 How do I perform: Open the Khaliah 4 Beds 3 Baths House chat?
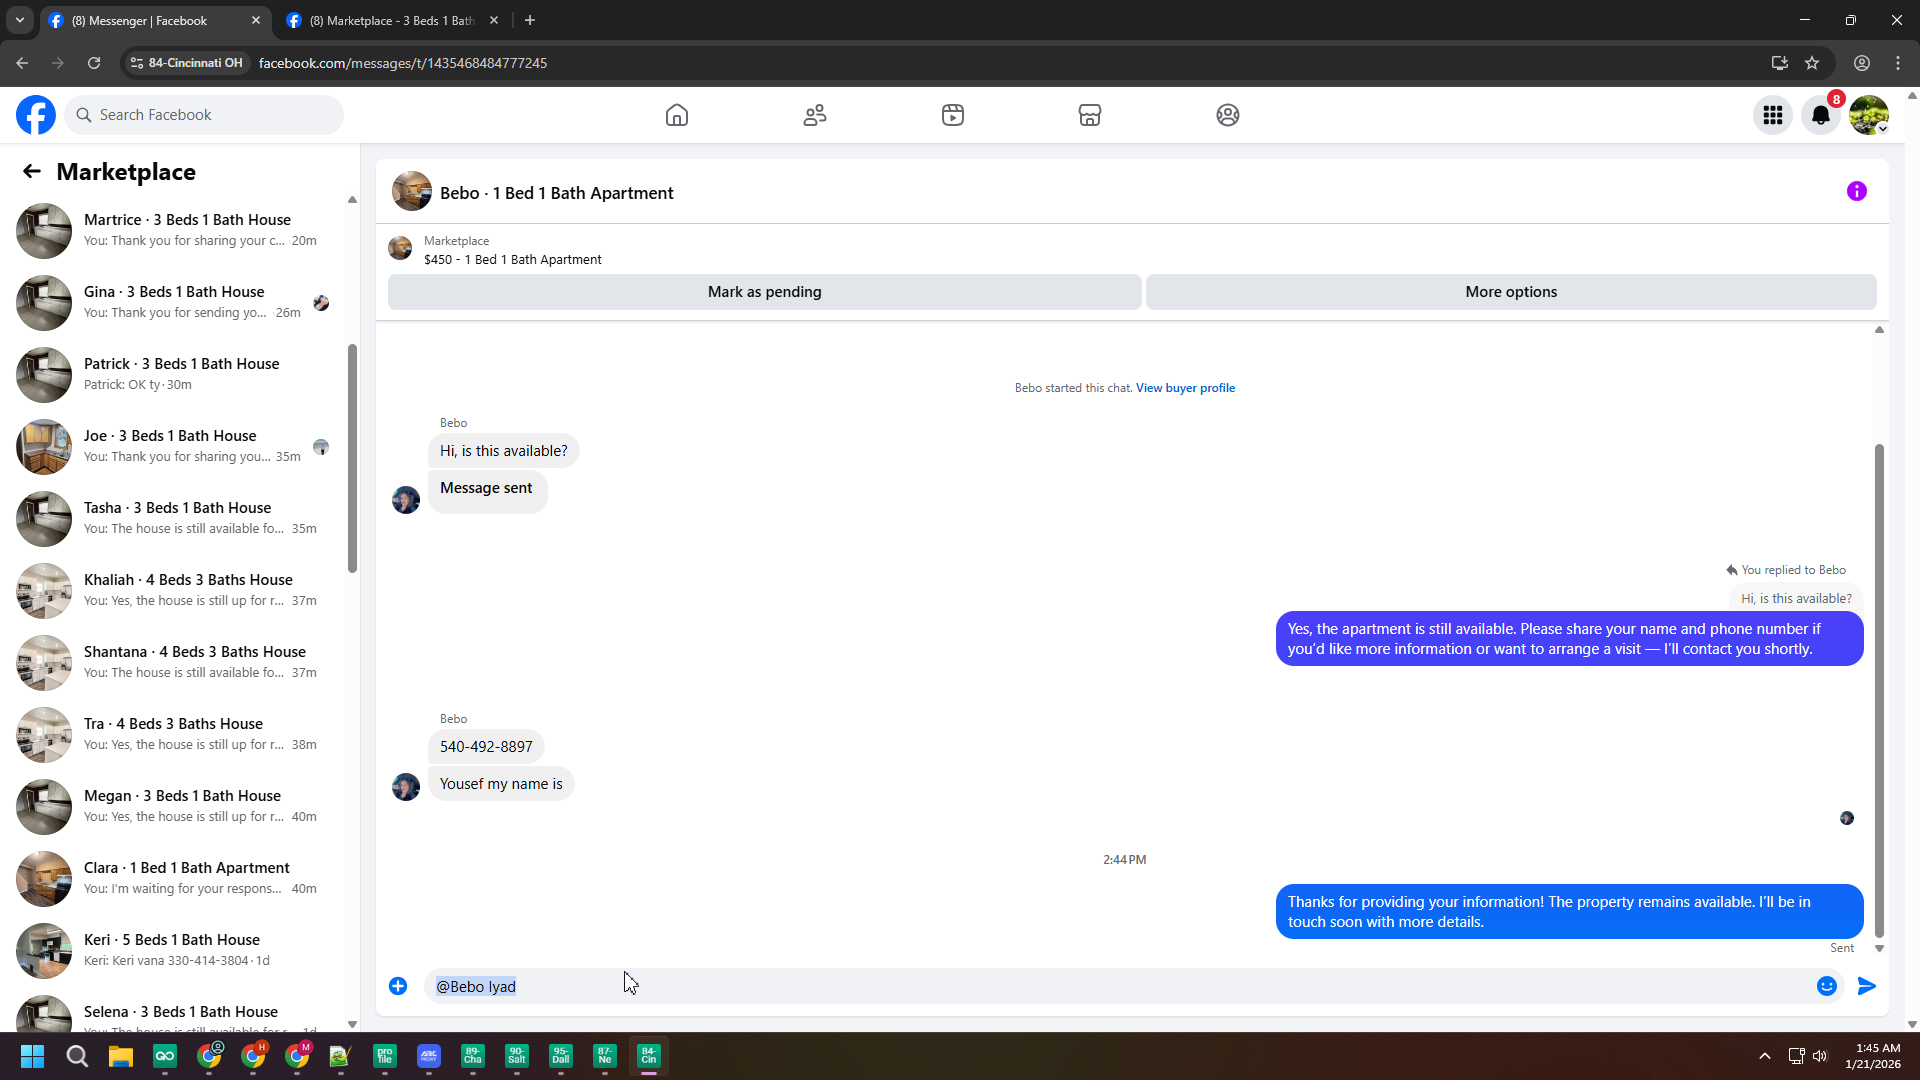174,590
